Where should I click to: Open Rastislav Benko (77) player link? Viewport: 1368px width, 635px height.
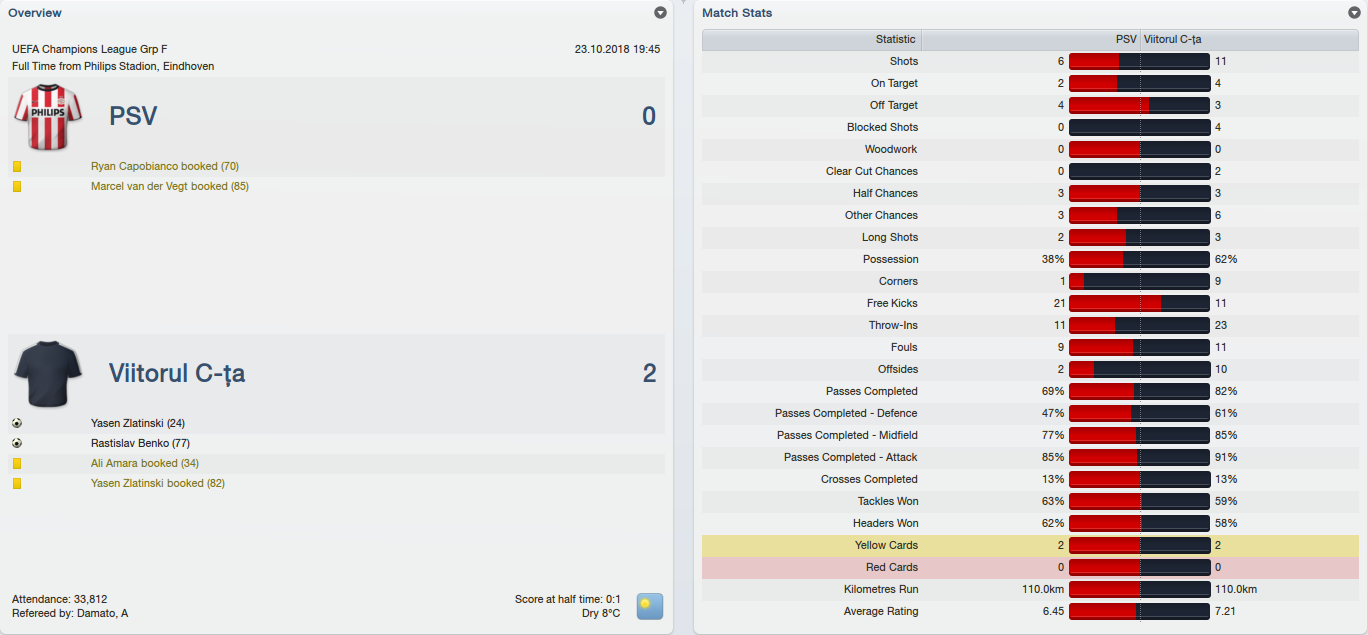140,443
